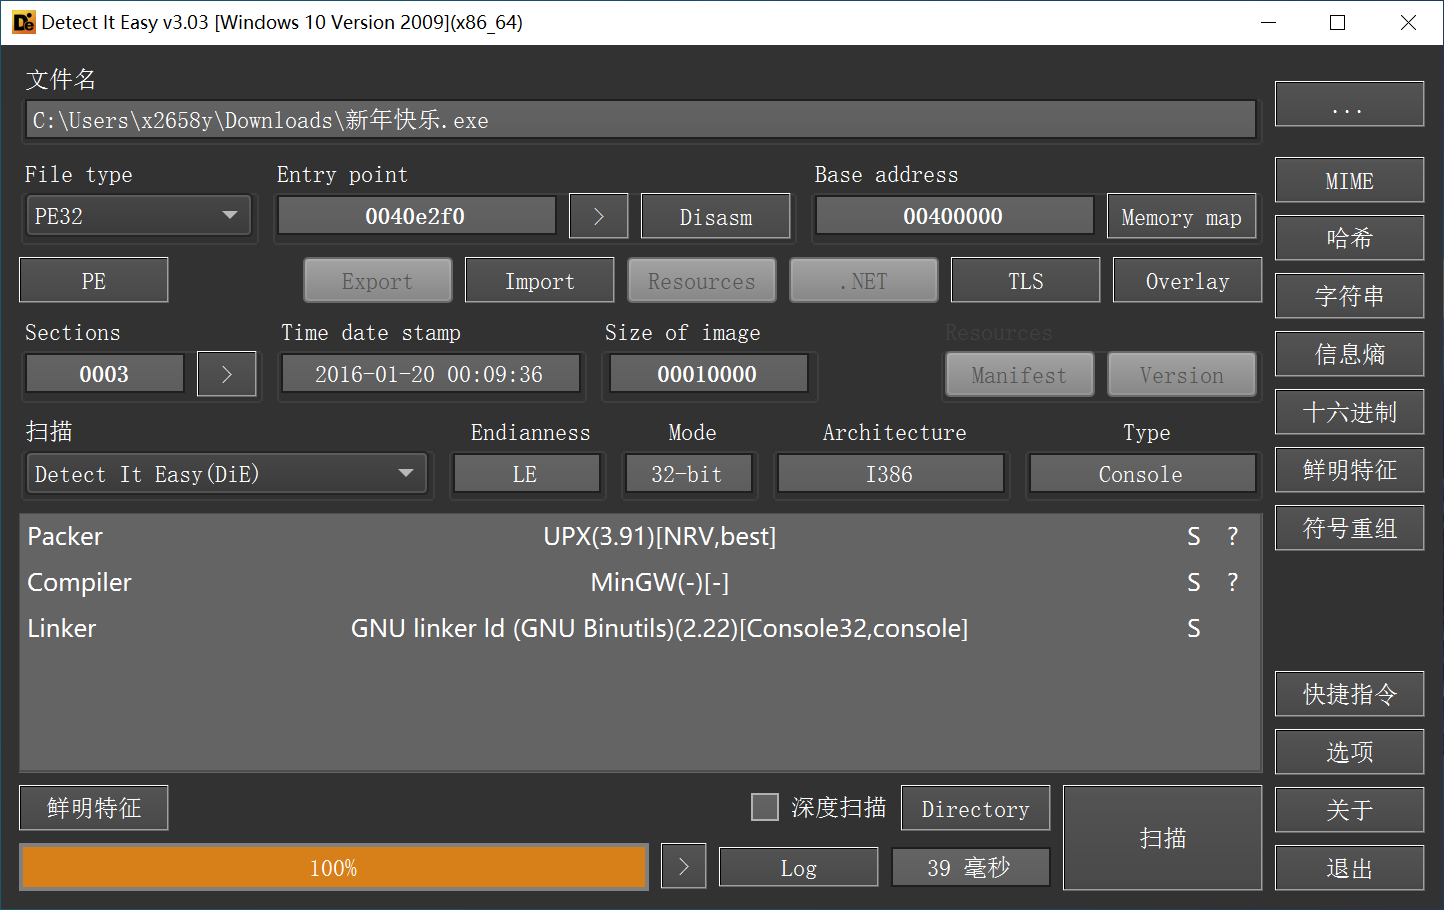Click the S marker in Packer row
The height and width of the screenshot is (910, 1444).
point(1194,537)
